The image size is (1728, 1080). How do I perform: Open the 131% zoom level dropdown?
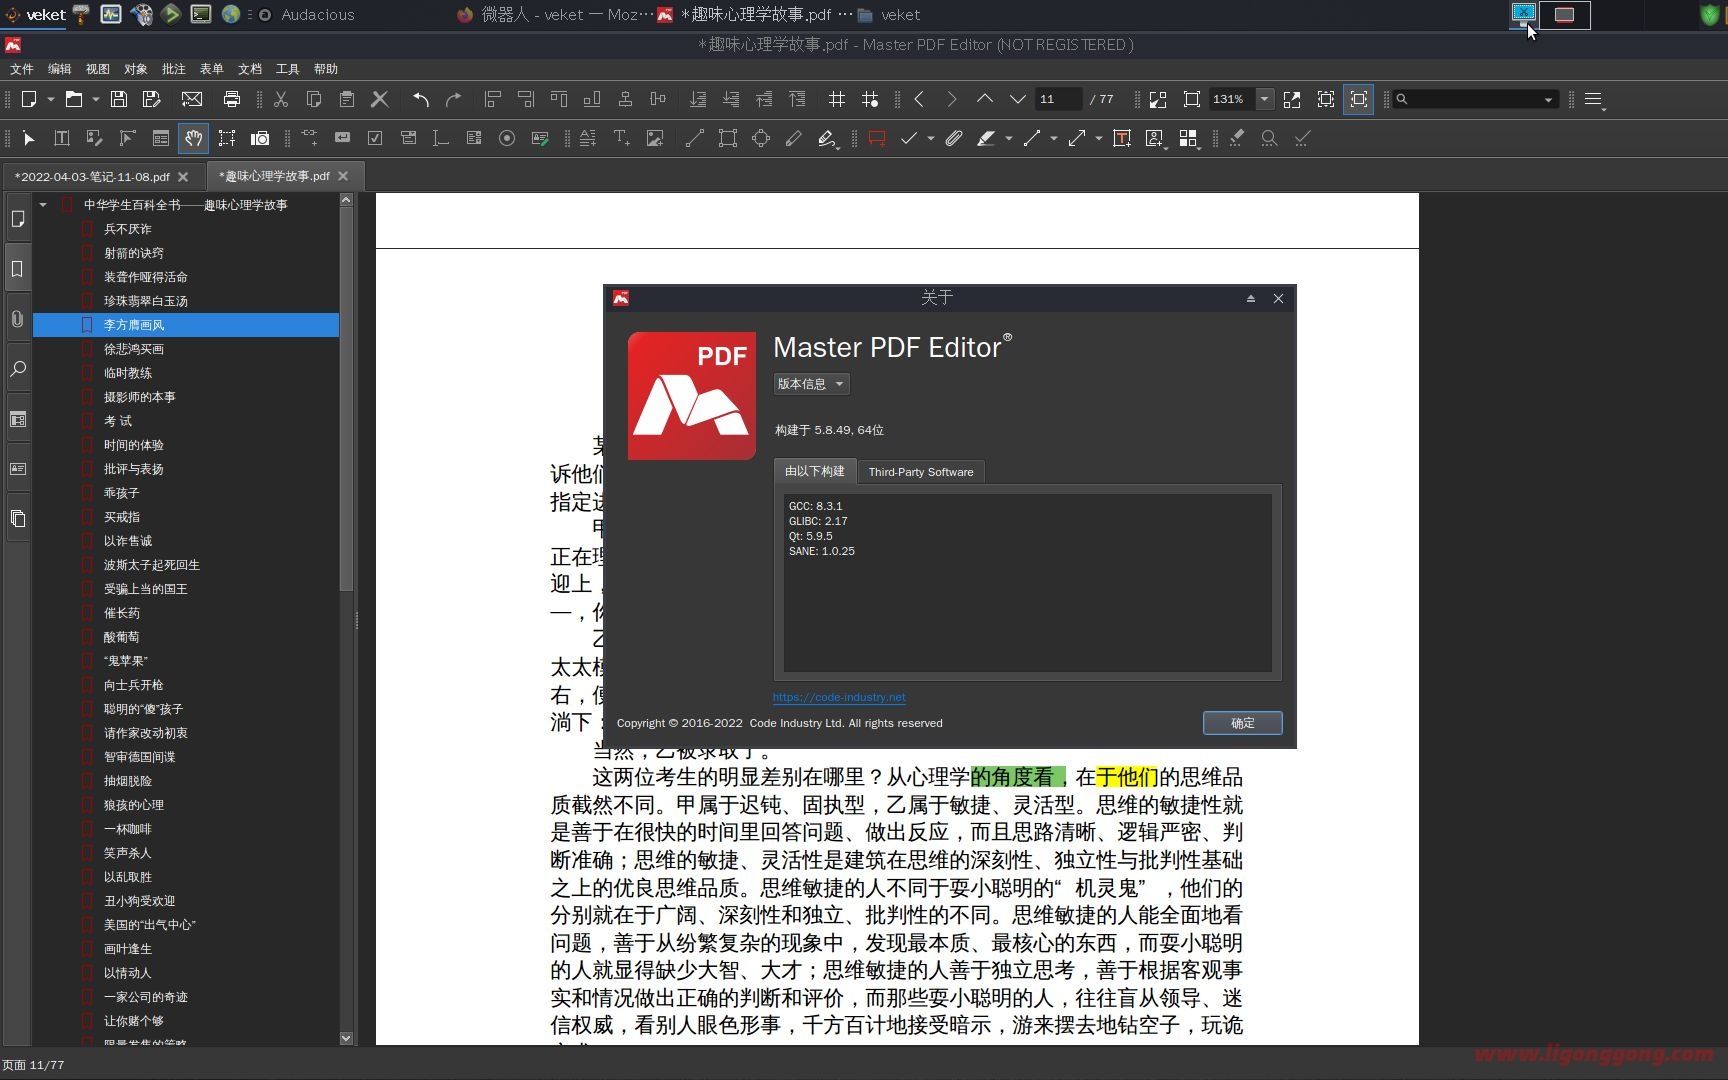click(x=1264, y=99)
